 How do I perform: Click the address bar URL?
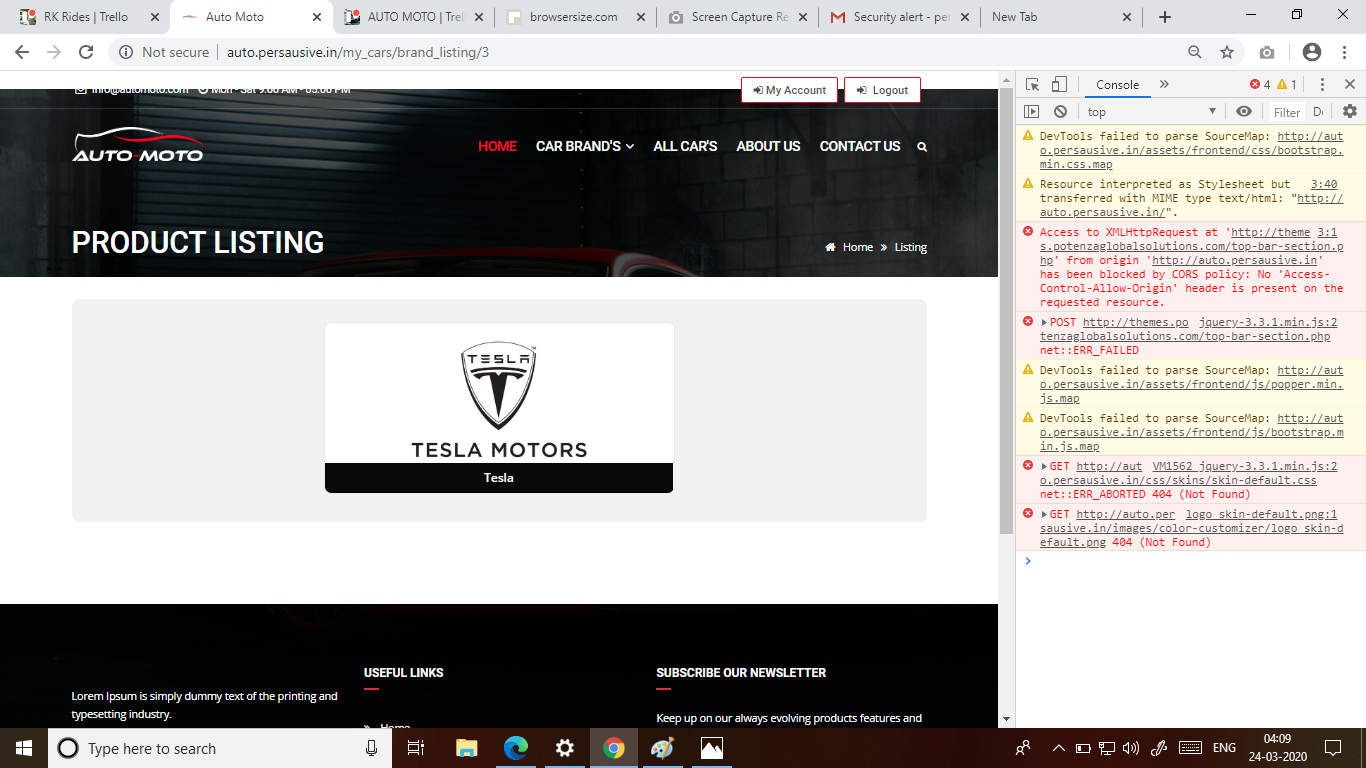click(358, 52)
